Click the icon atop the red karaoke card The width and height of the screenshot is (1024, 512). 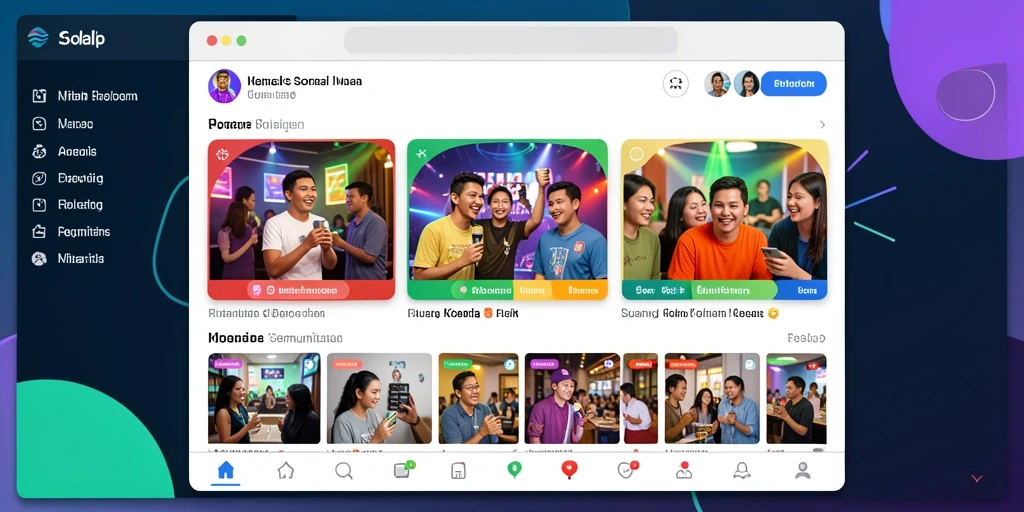[x=221, y=154]
